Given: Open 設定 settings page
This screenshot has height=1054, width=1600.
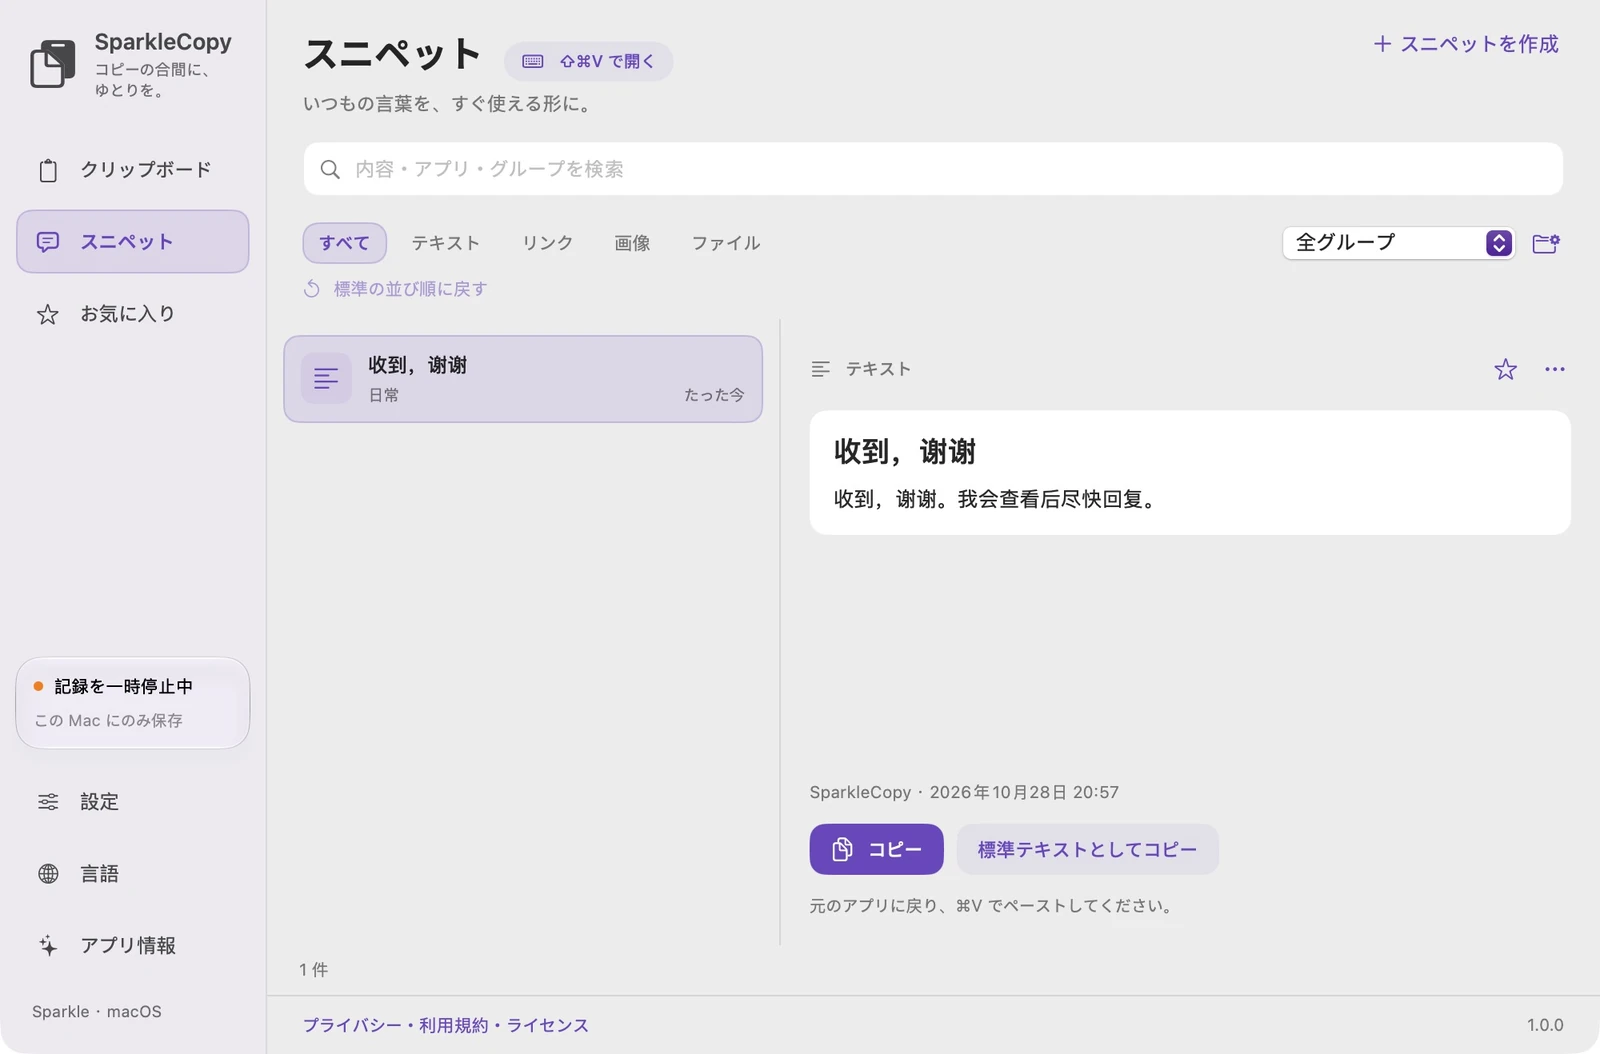Looking at the screenshot, I should pyautogui.click(x=132, y=802).
